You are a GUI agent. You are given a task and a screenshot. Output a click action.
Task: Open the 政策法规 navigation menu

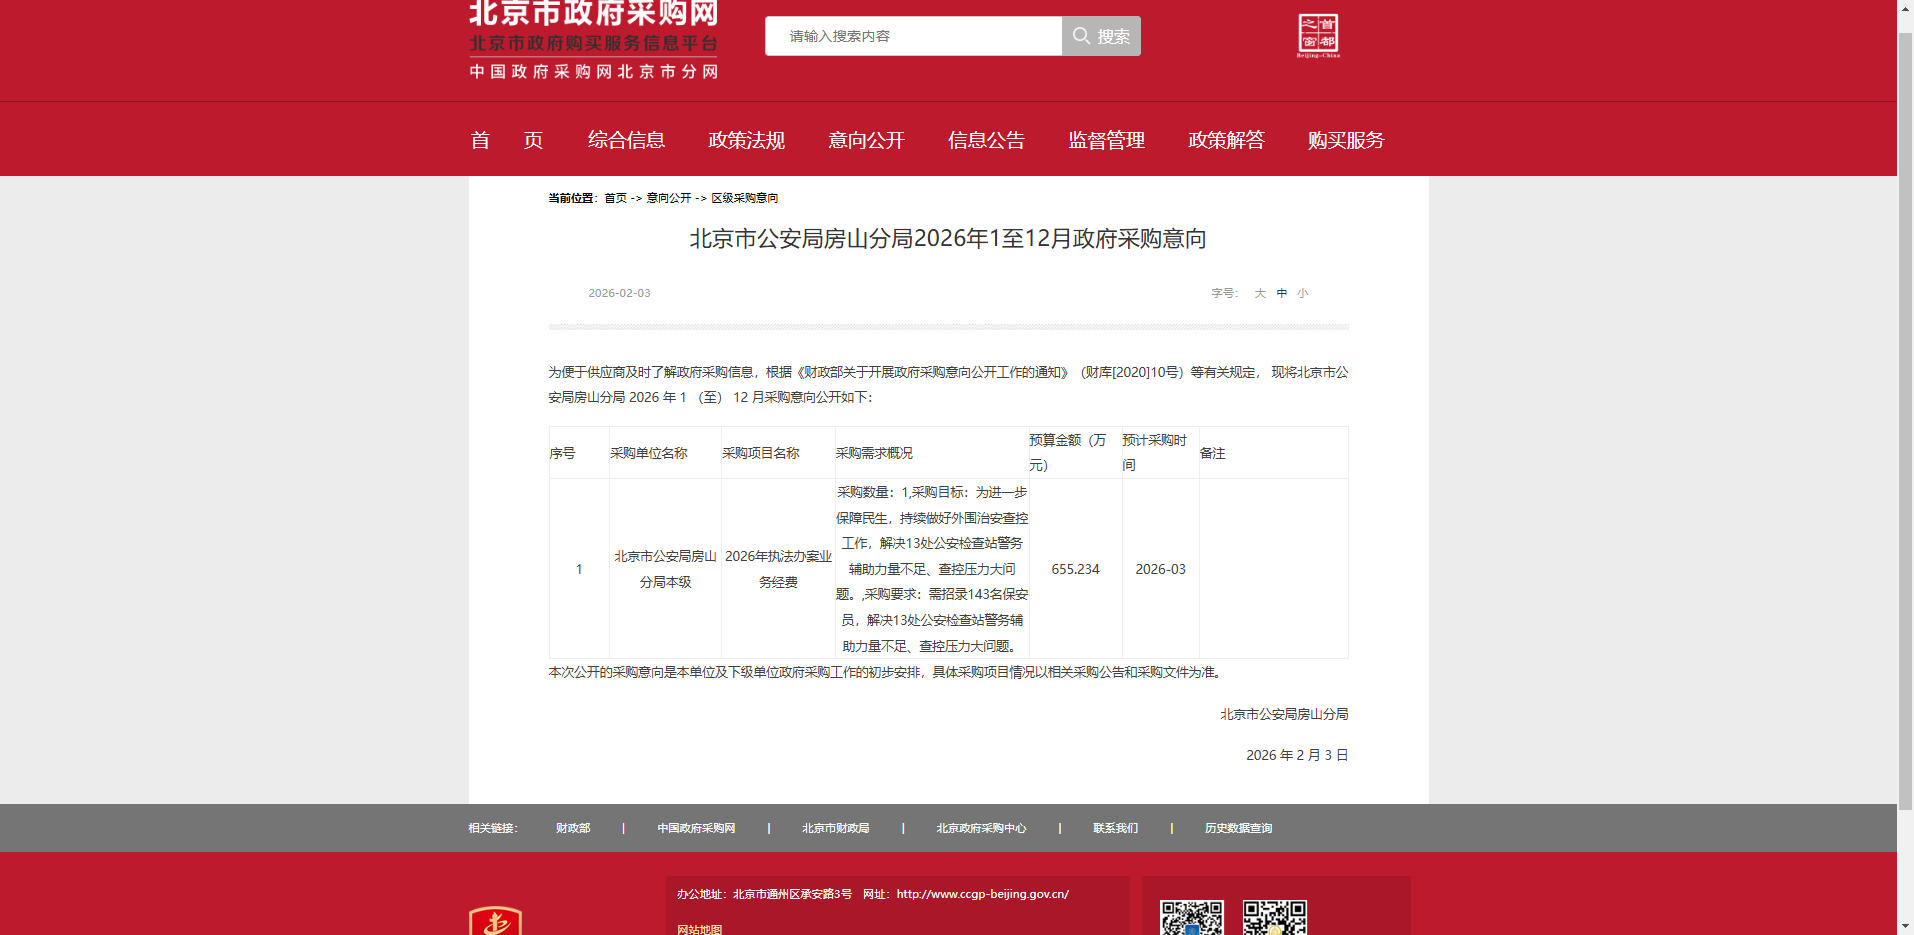746,140
